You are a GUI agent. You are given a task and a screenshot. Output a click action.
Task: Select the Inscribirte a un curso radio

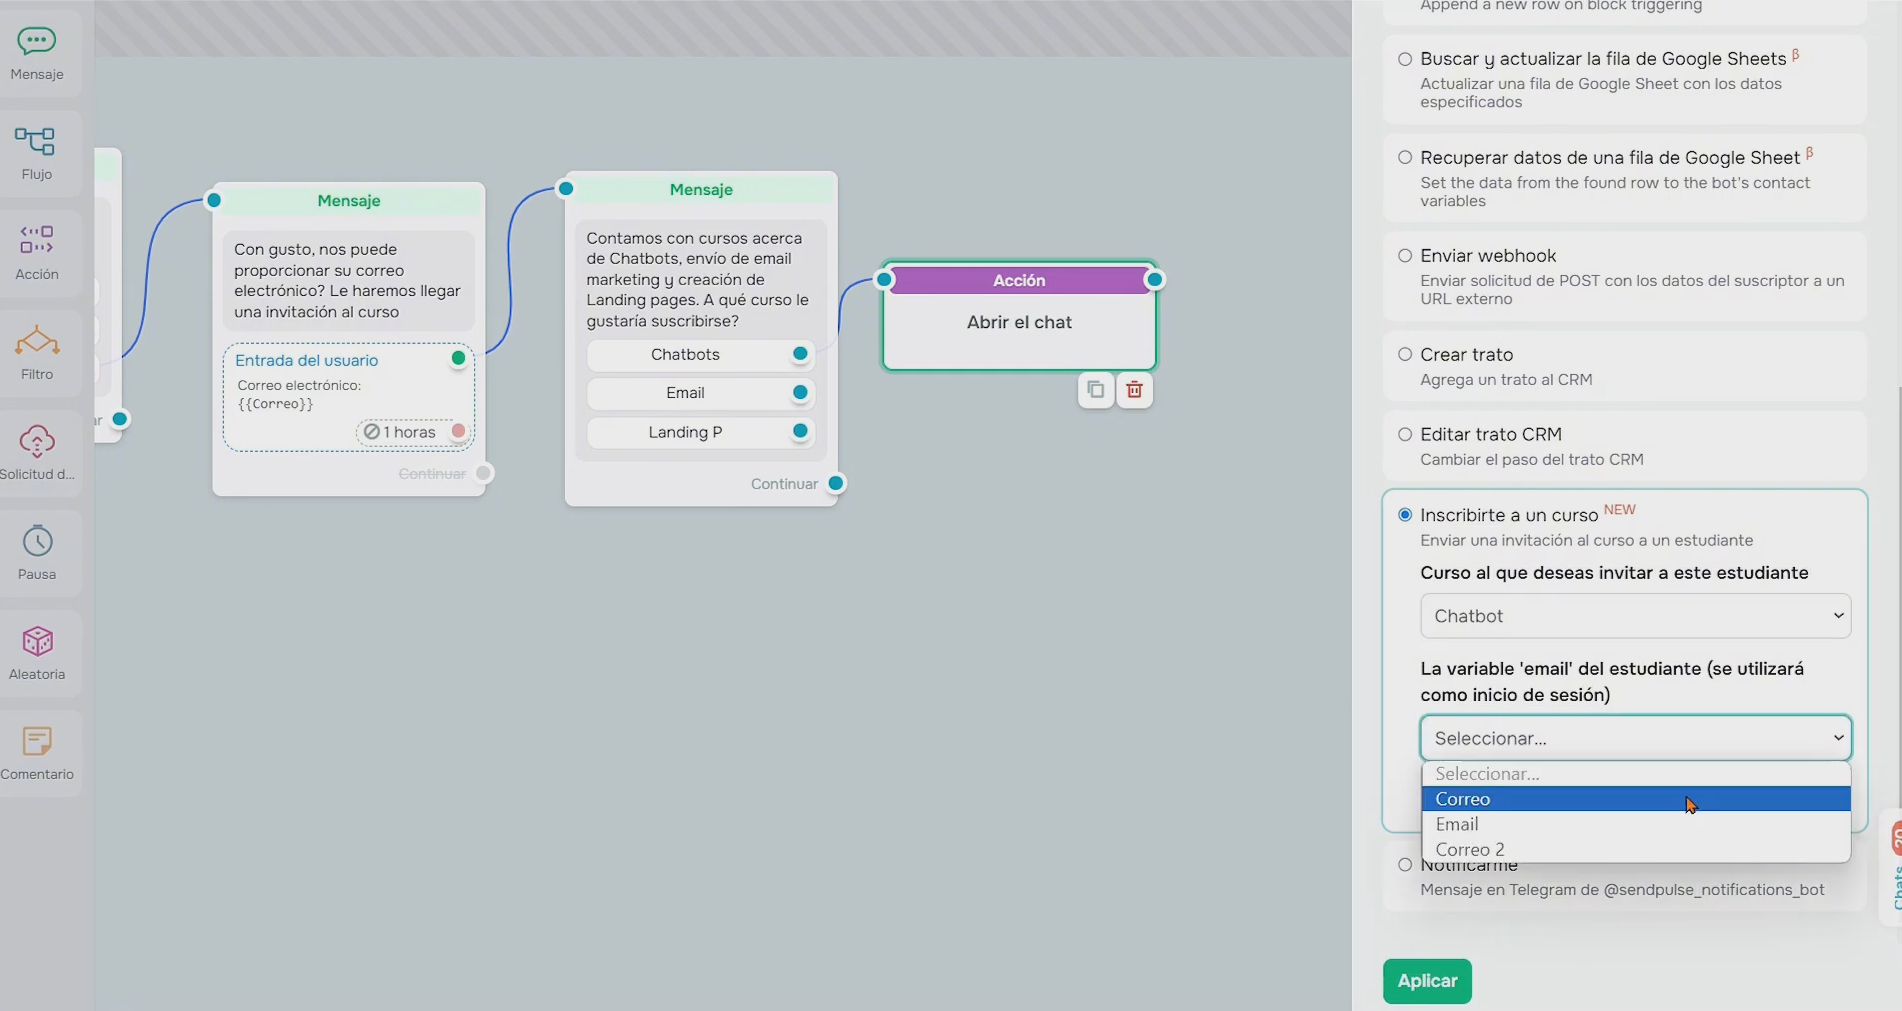(1405, 515)
